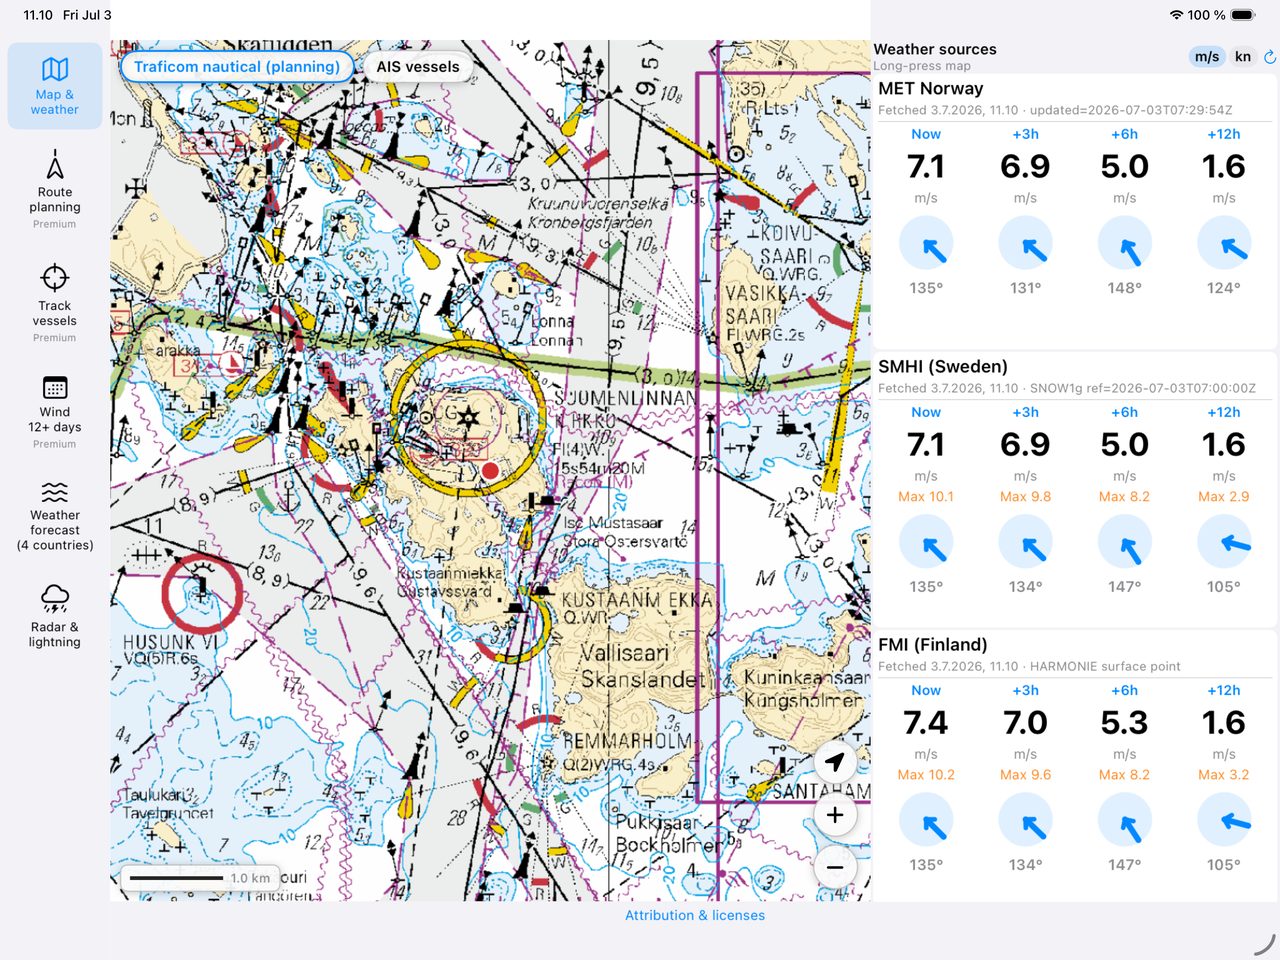
Task: Open Track vessels premium feature
Action: 55,303
